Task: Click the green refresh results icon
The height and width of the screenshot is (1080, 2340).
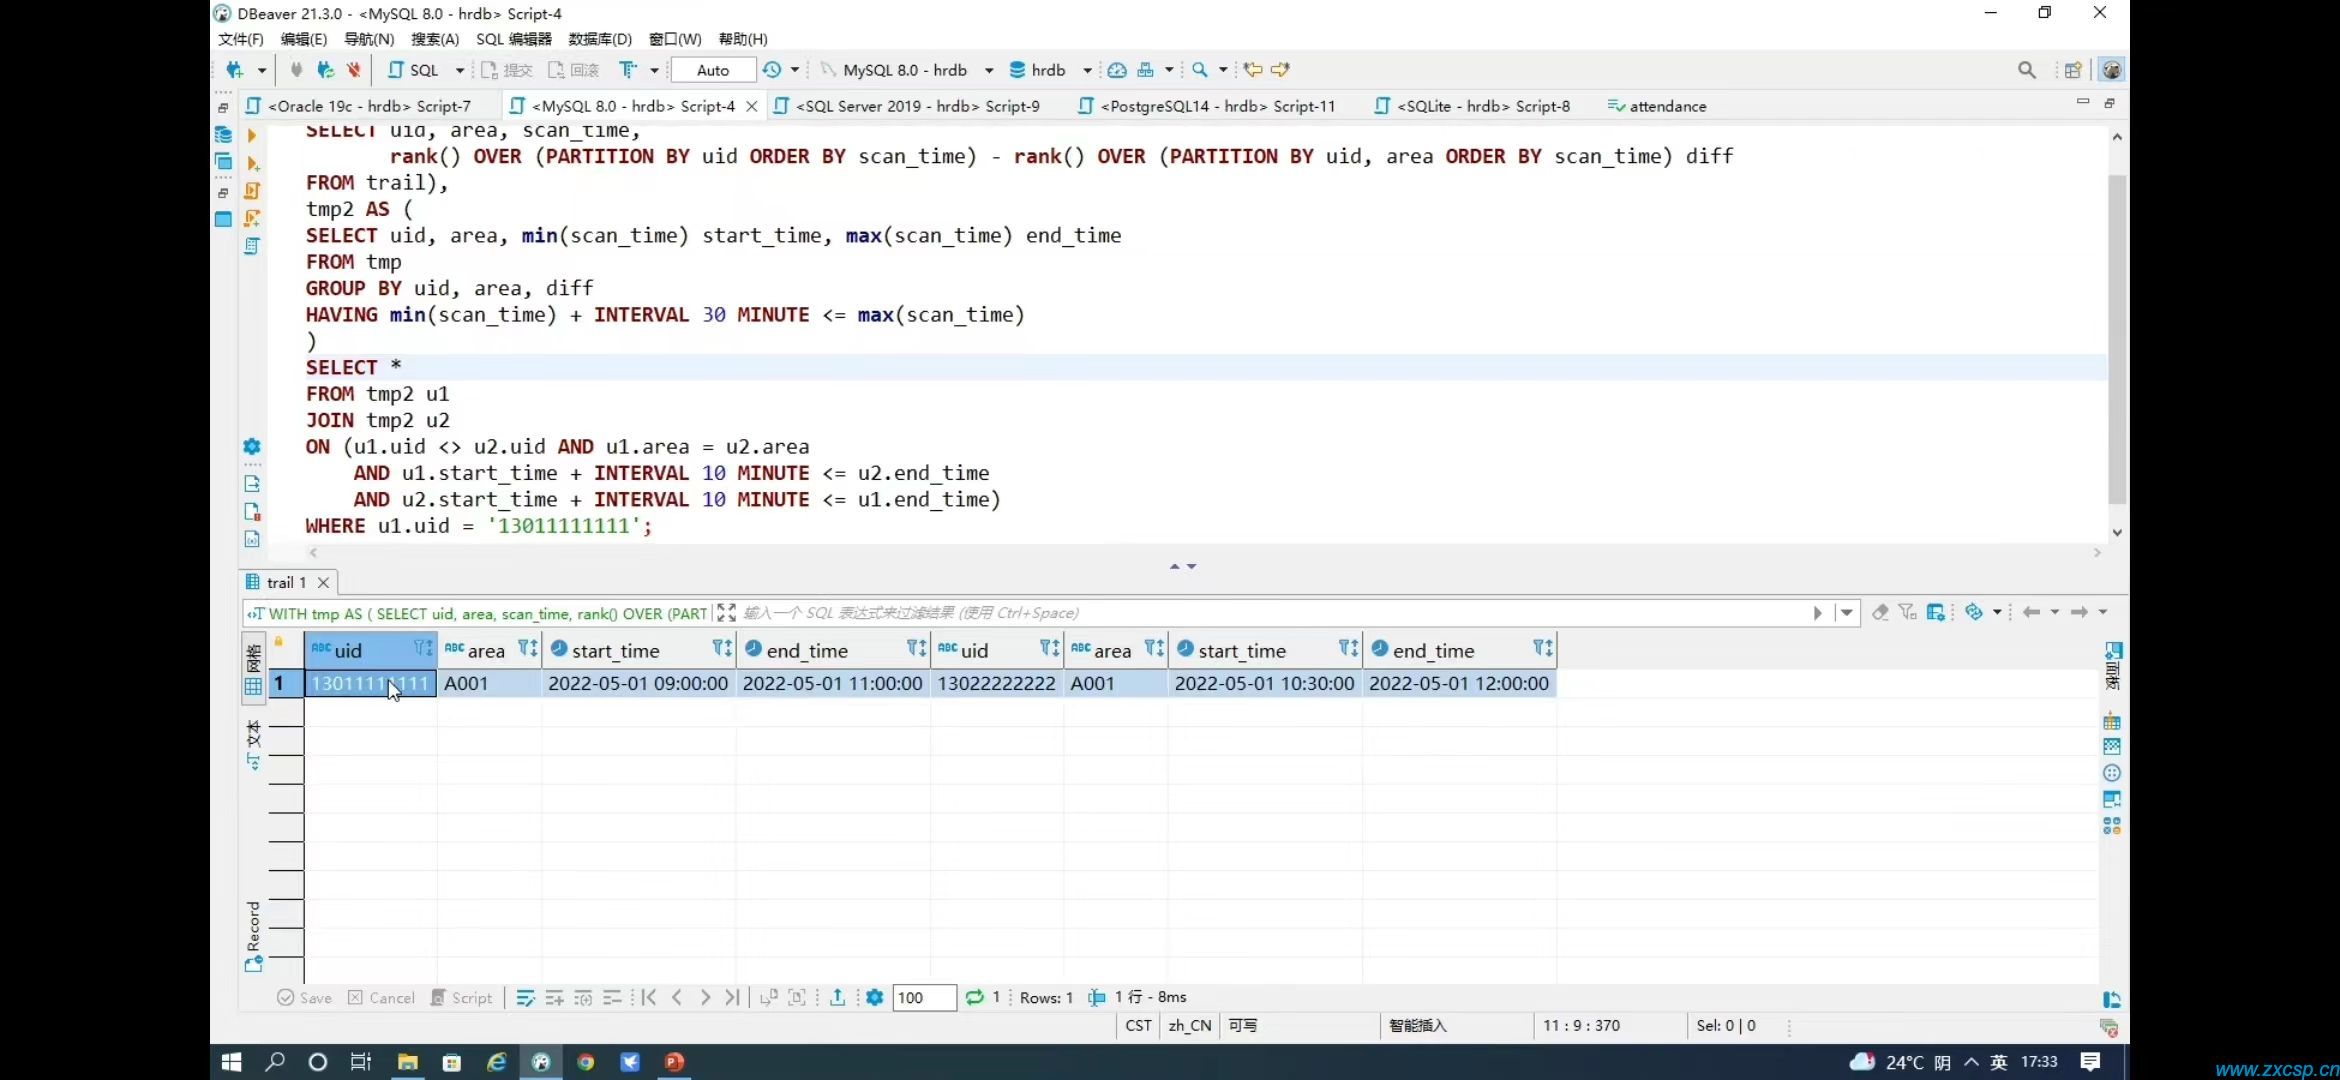Action: click(x=974, y=997)
